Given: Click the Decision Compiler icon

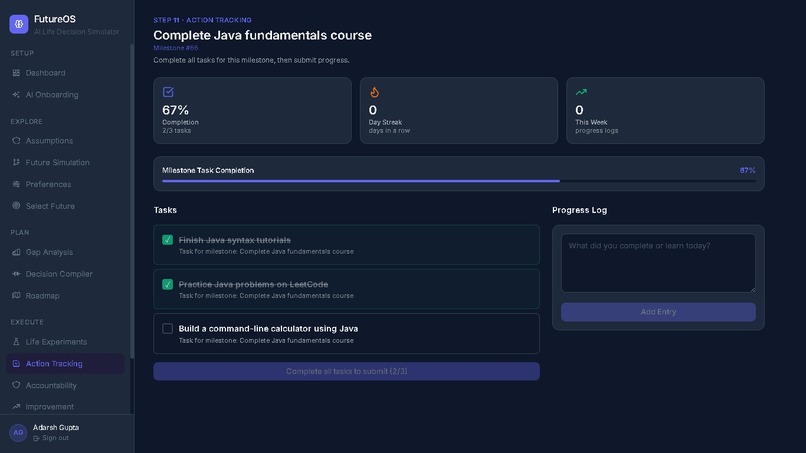Looking at the screenshot, I should (16, 274).
